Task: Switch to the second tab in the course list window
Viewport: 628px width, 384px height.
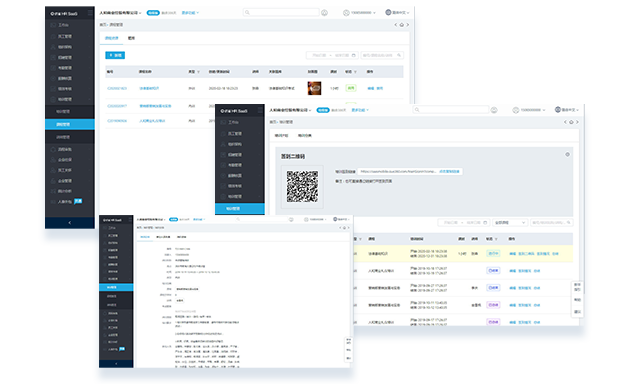Action: tap(131, 38)
